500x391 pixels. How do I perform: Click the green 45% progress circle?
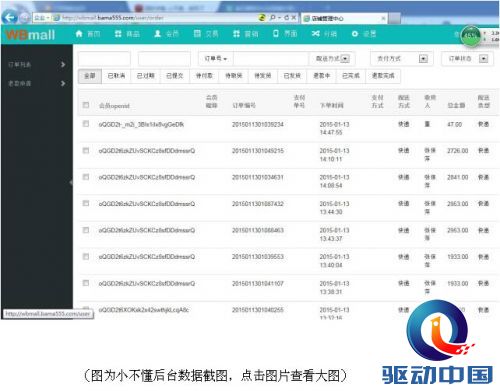[x=470, y=36]
